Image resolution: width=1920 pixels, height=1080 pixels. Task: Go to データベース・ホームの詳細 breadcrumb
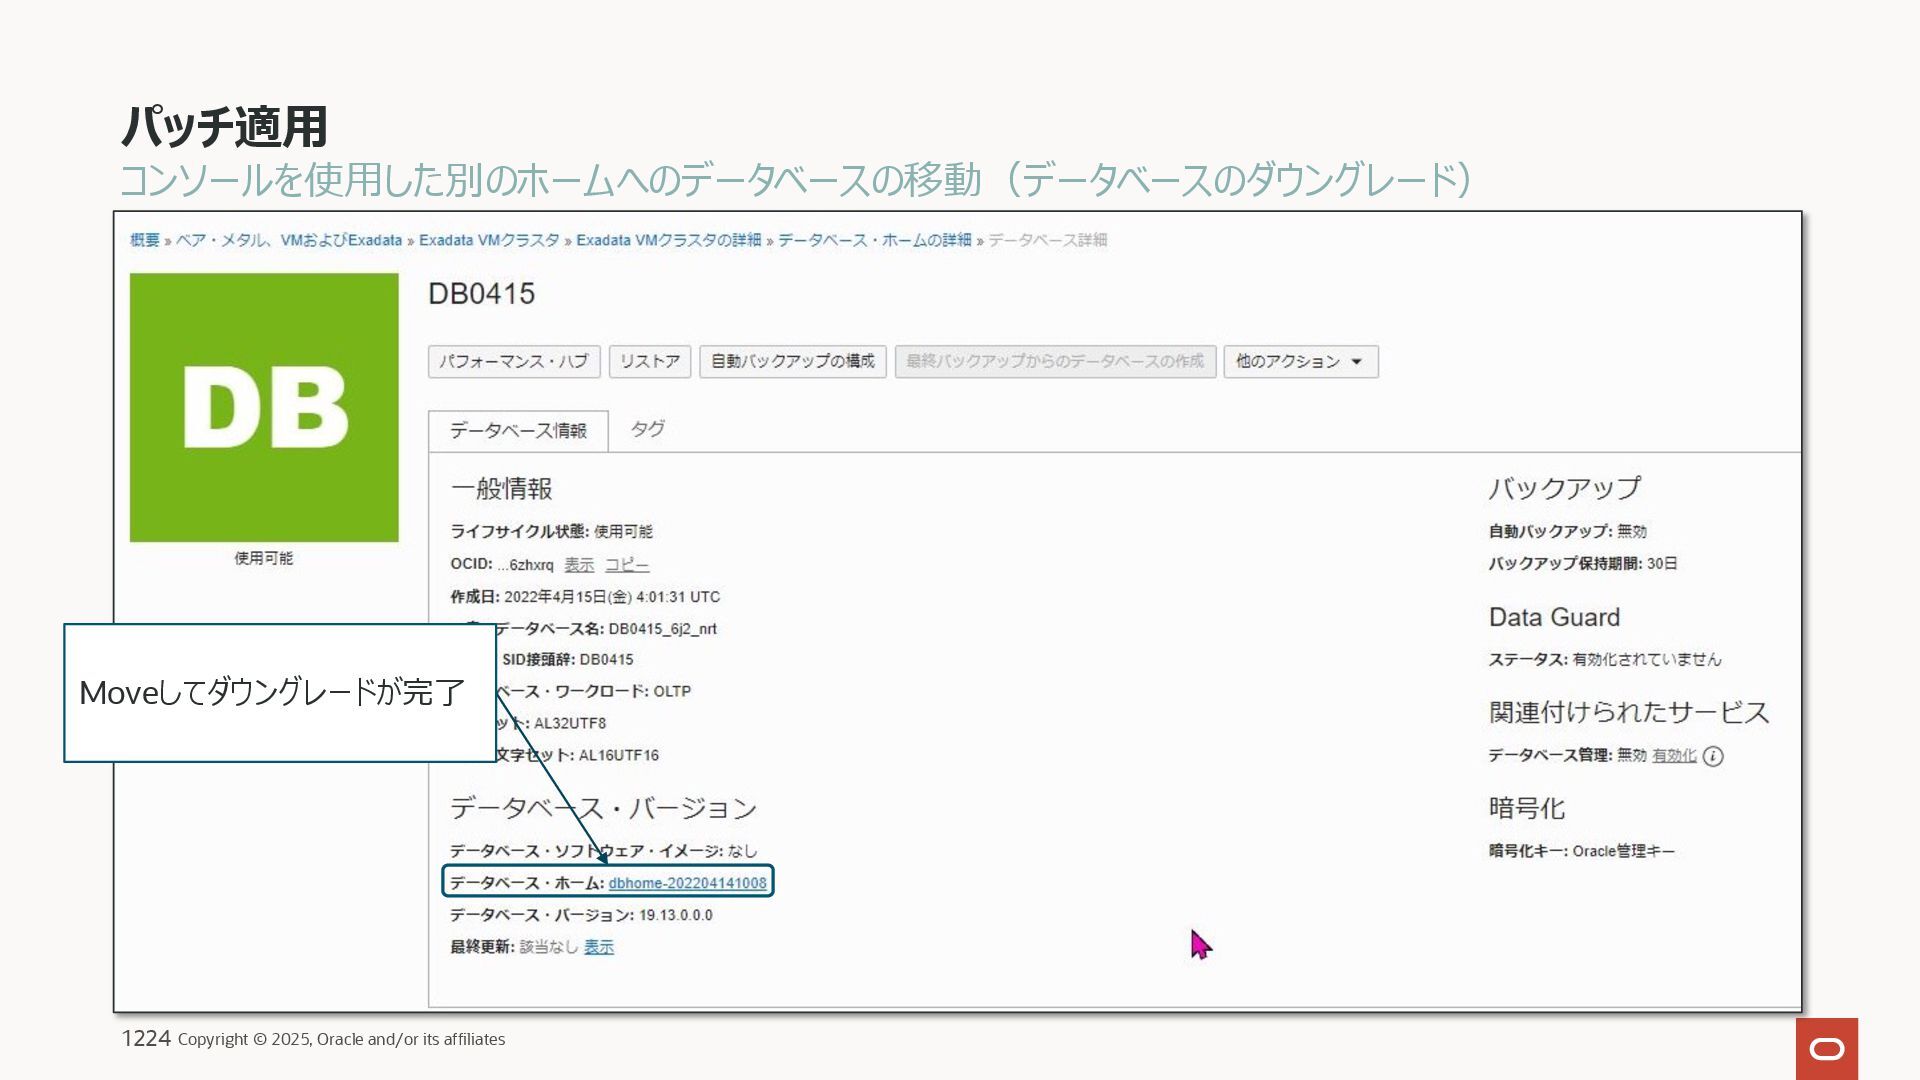(x=875, y=240)
